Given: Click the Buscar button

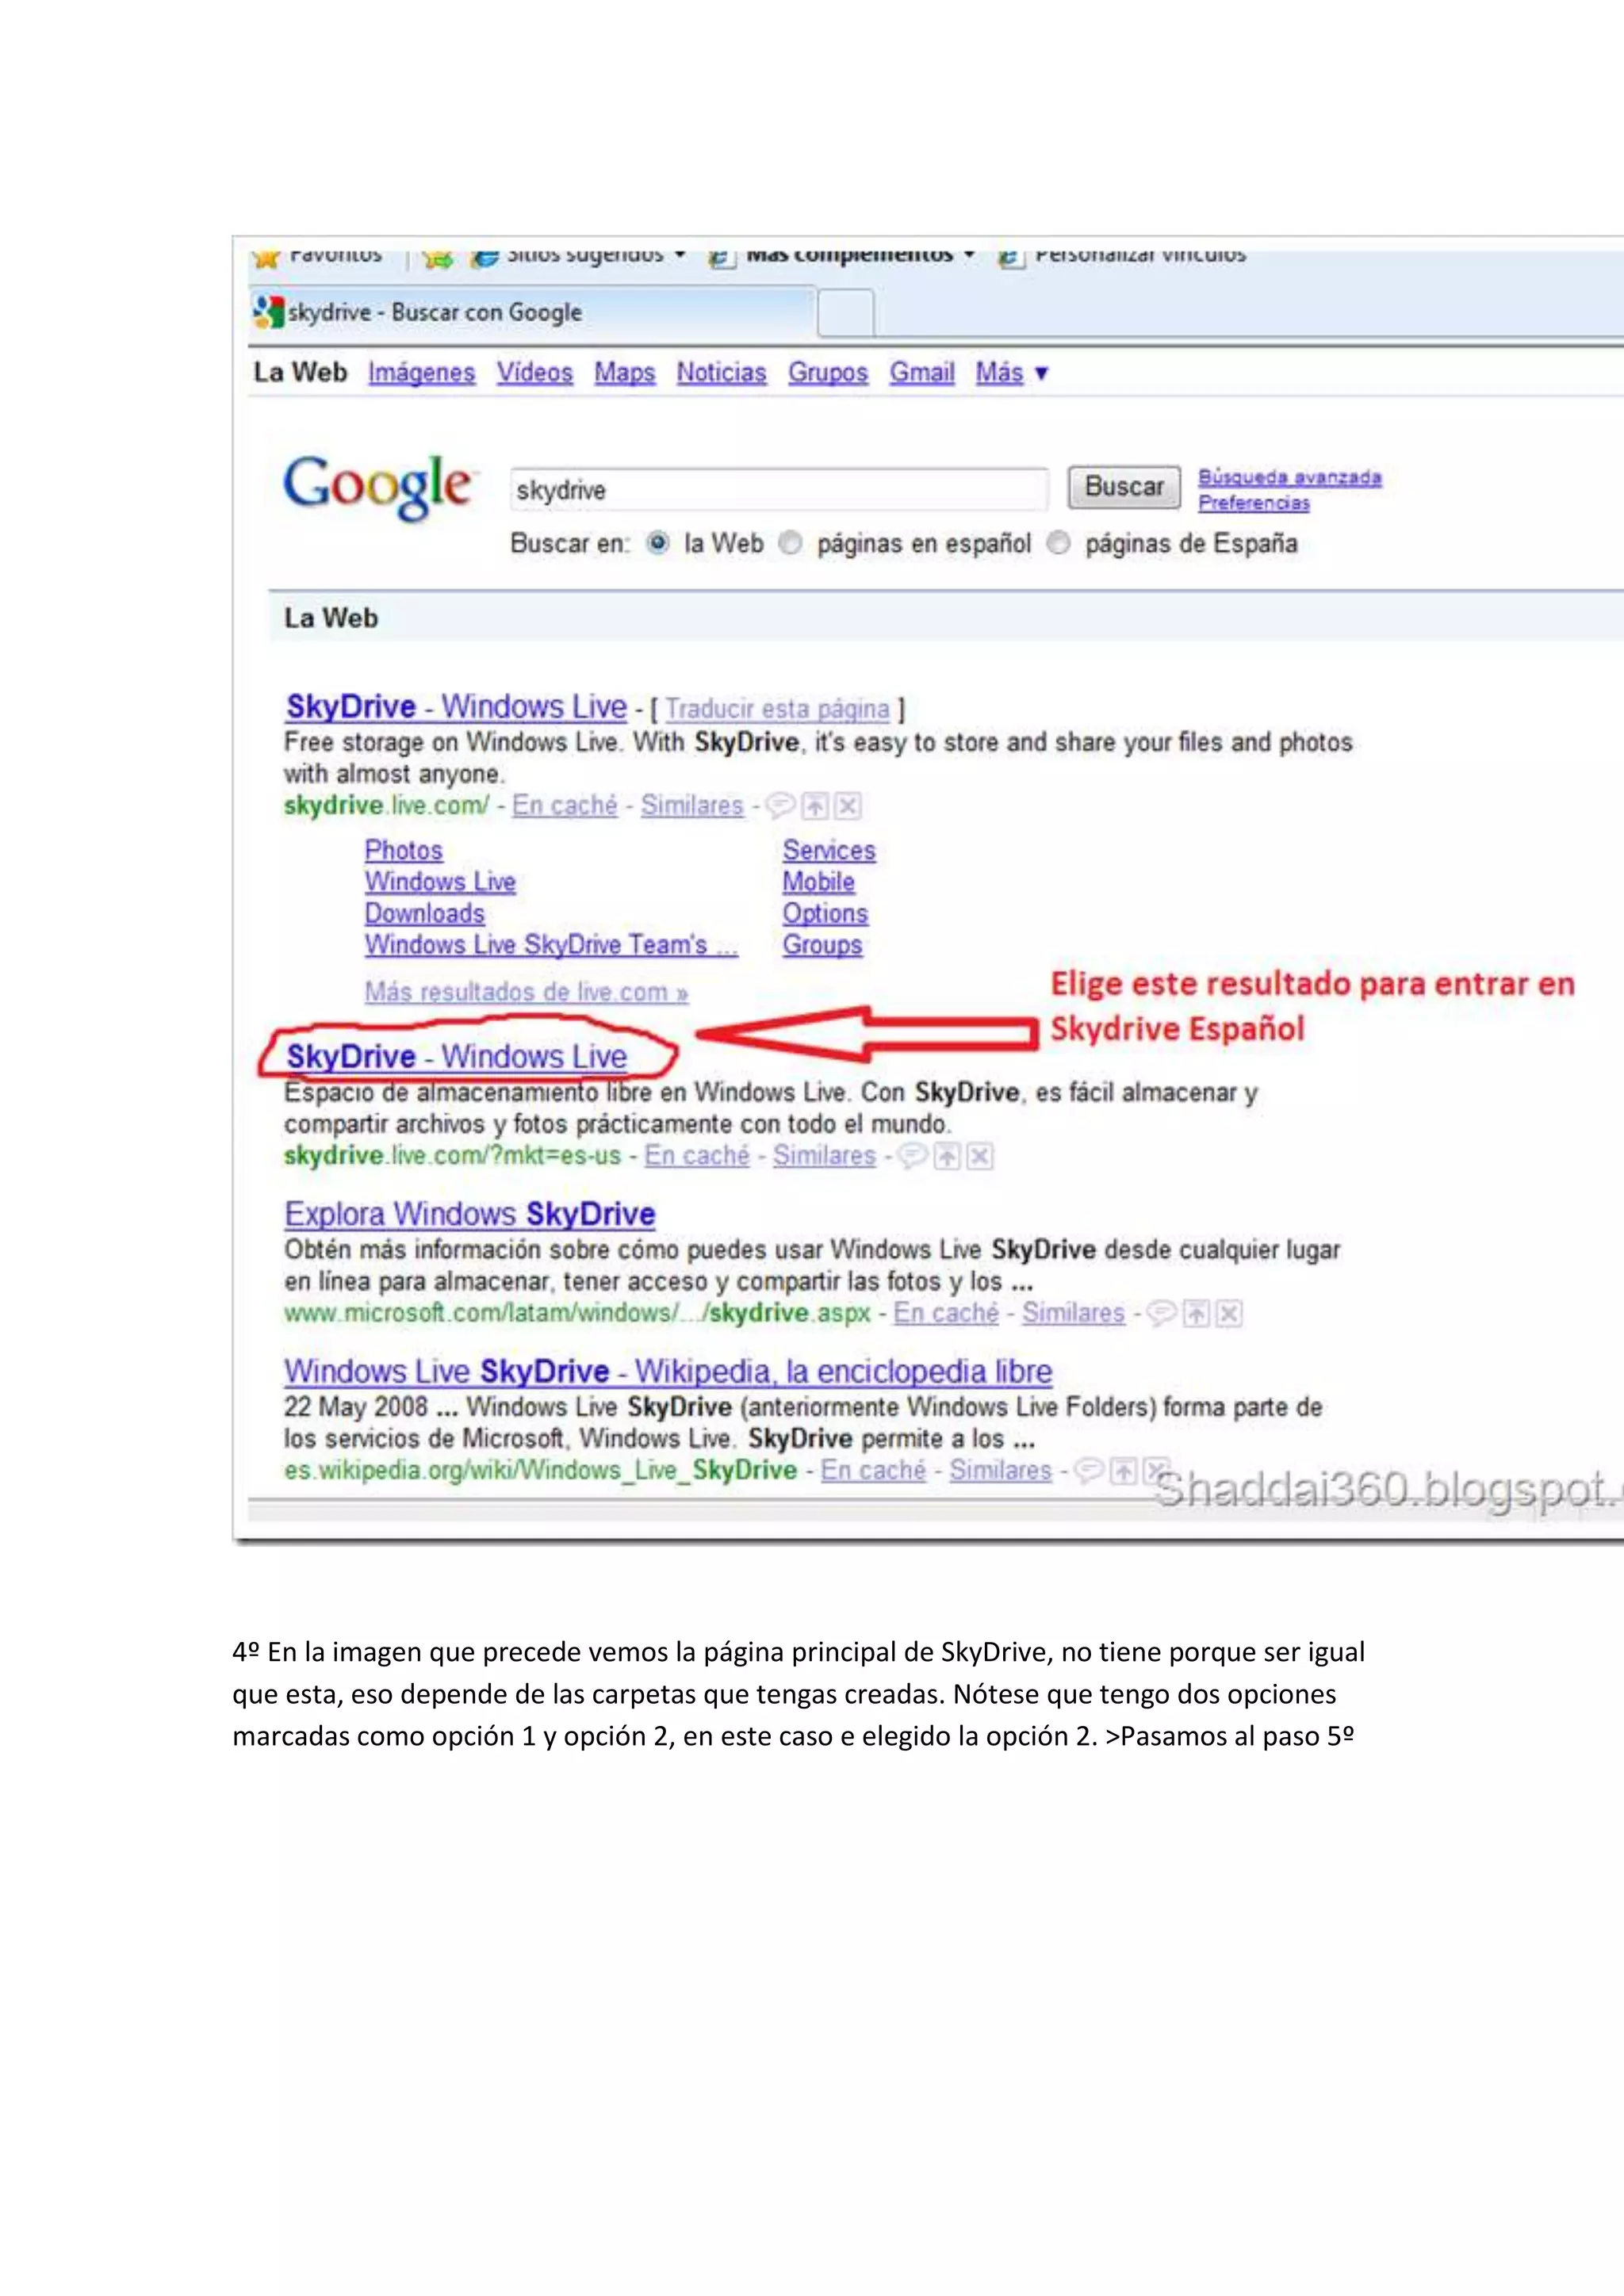Looking at the screenshot, I should tap(1124, 488).
